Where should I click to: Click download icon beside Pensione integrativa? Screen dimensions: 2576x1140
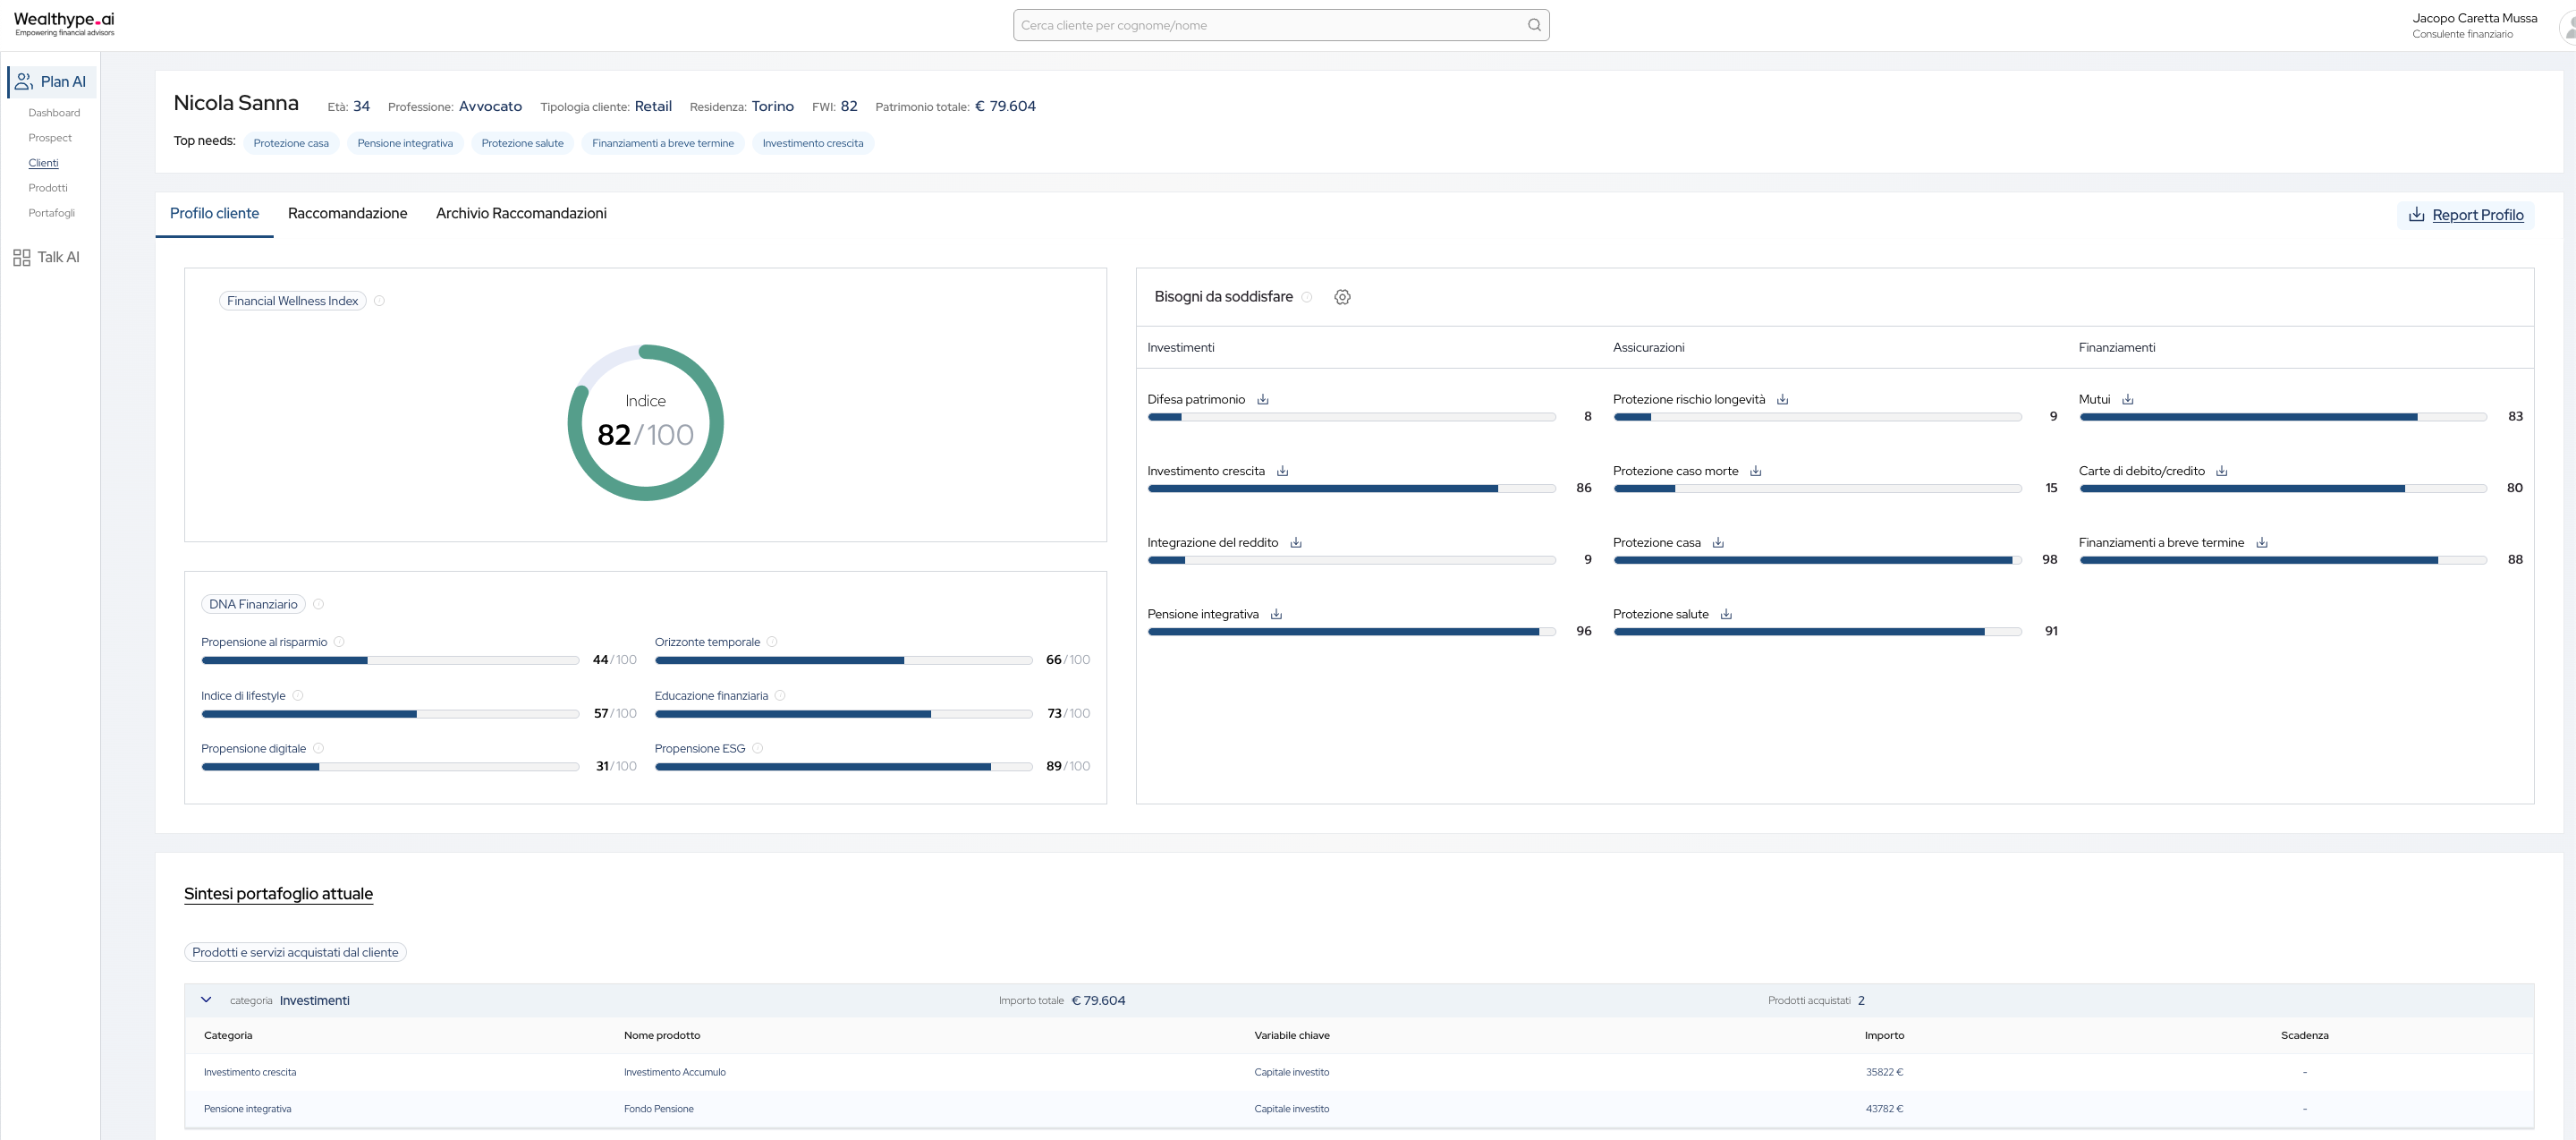[x=1276, y=615]
